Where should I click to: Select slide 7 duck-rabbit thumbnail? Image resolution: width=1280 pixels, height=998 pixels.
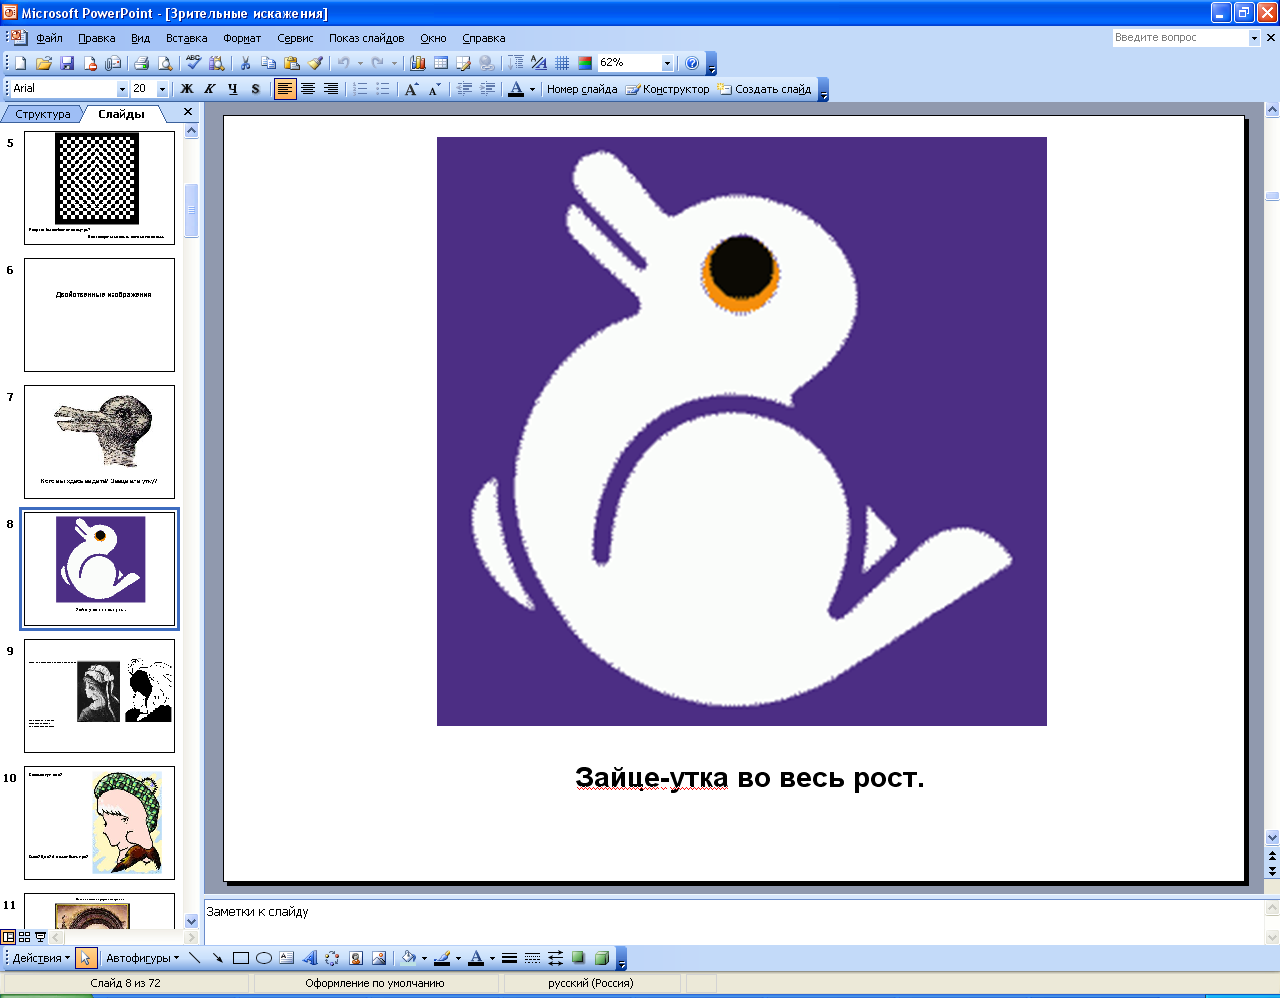(99, 442)
